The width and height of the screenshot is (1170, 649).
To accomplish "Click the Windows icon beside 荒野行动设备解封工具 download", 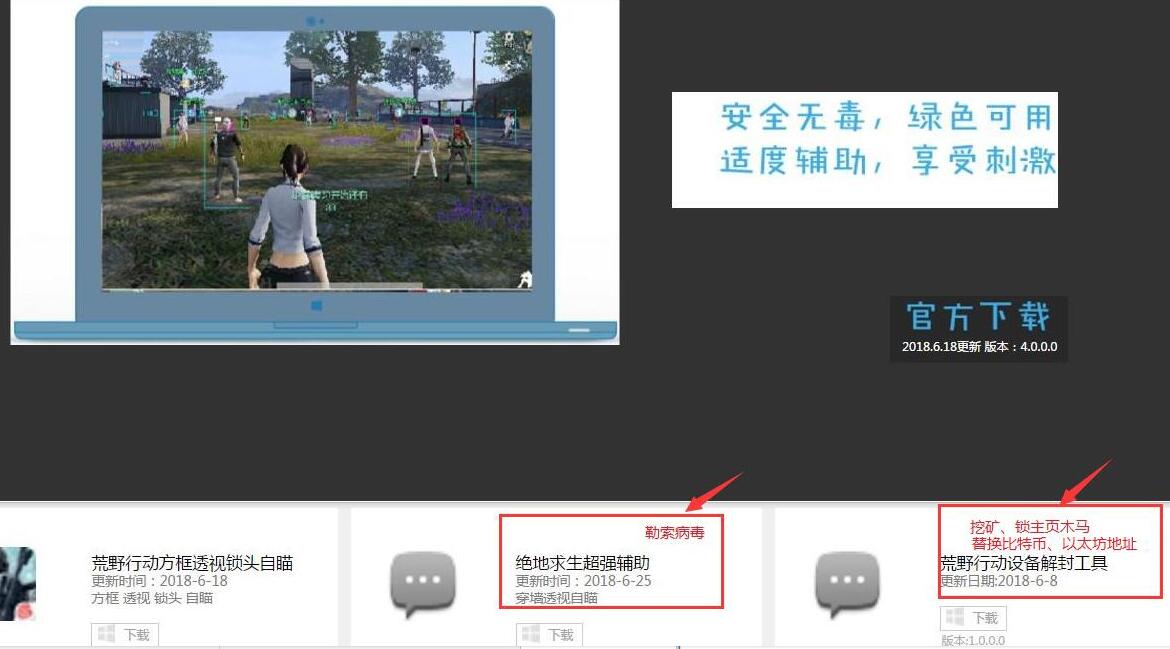I will coord(953,617).
